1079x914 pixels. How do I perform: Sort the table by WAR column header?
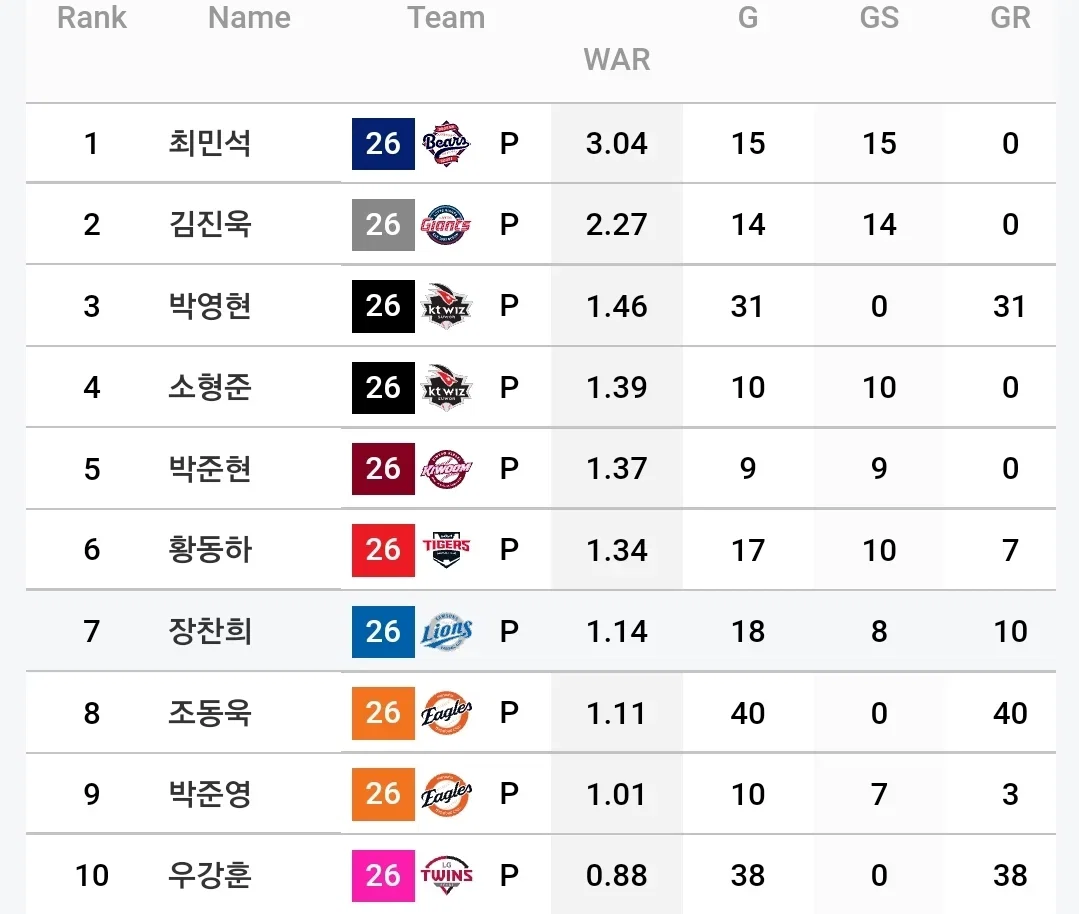click(617, 59)
